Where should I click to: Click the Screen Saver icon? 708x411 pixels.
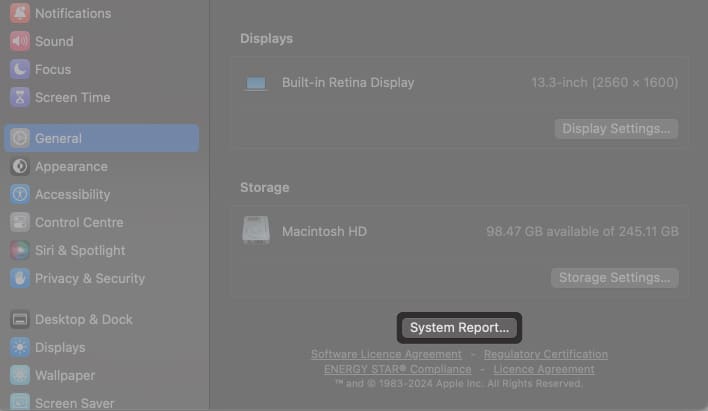point(19,402)
